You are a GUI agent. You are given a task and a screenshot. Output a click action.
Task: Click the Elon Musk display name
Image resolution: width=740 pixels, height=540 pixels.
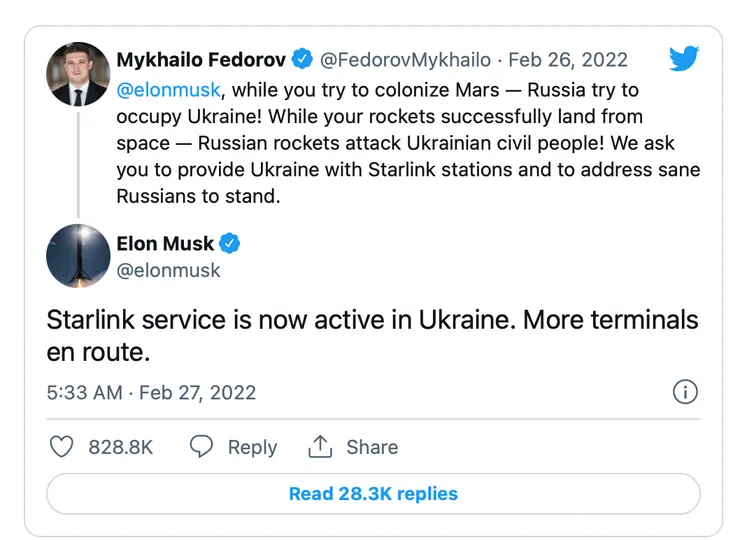(165, 244)
